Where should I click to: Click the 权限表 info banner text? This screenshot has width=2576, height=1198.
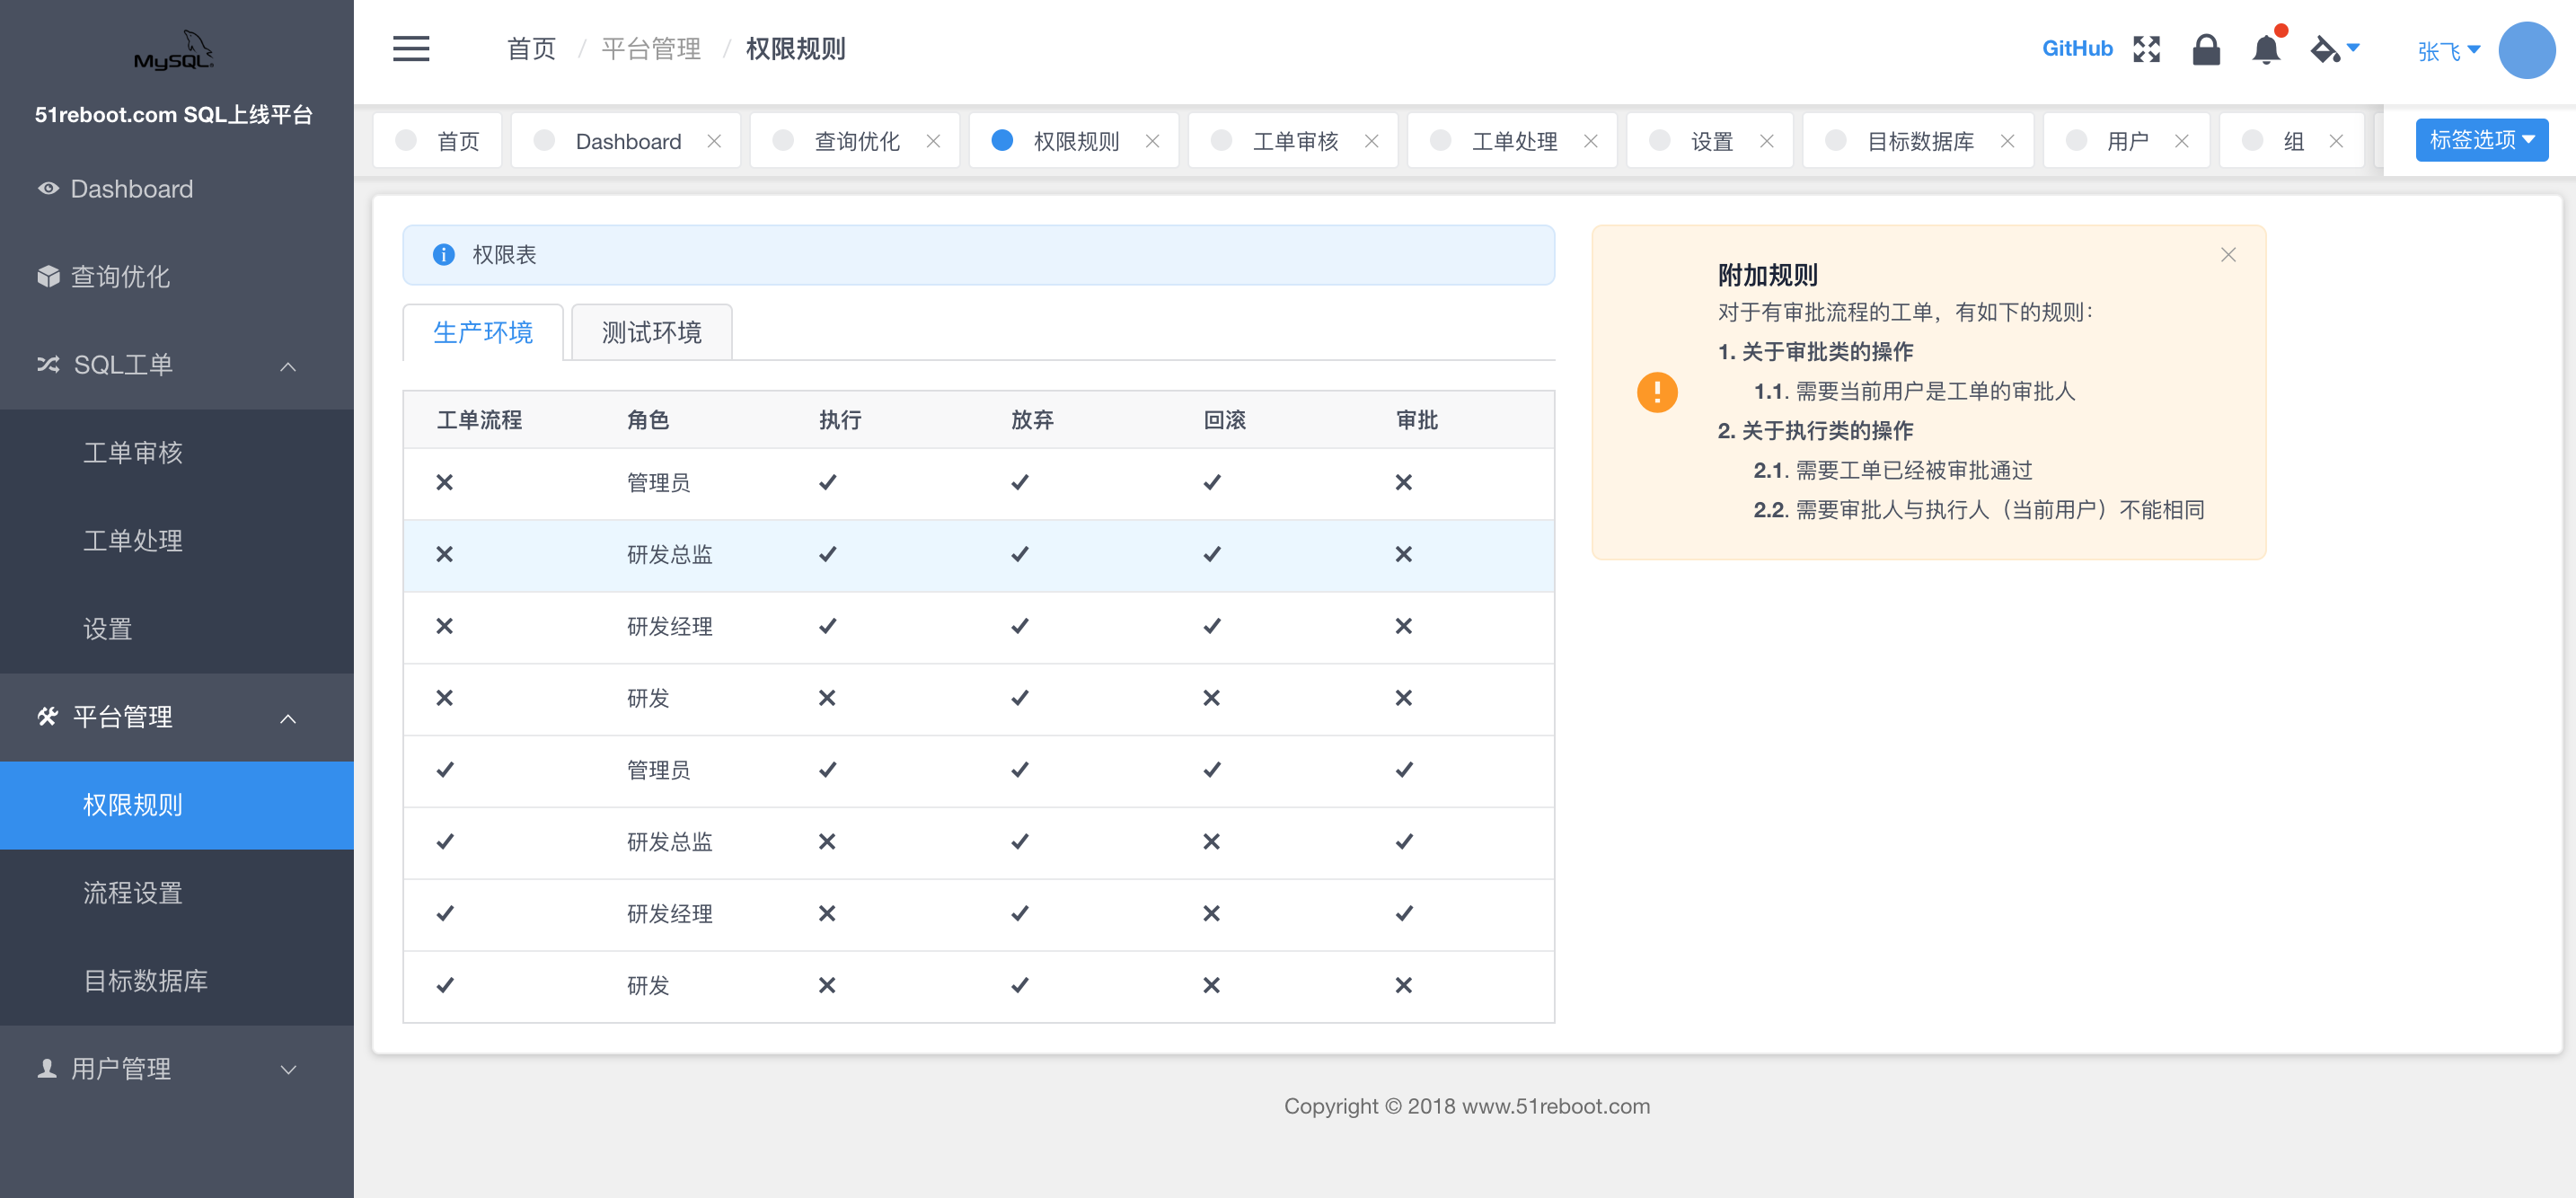pyautogui.click(x=504, y=255)
